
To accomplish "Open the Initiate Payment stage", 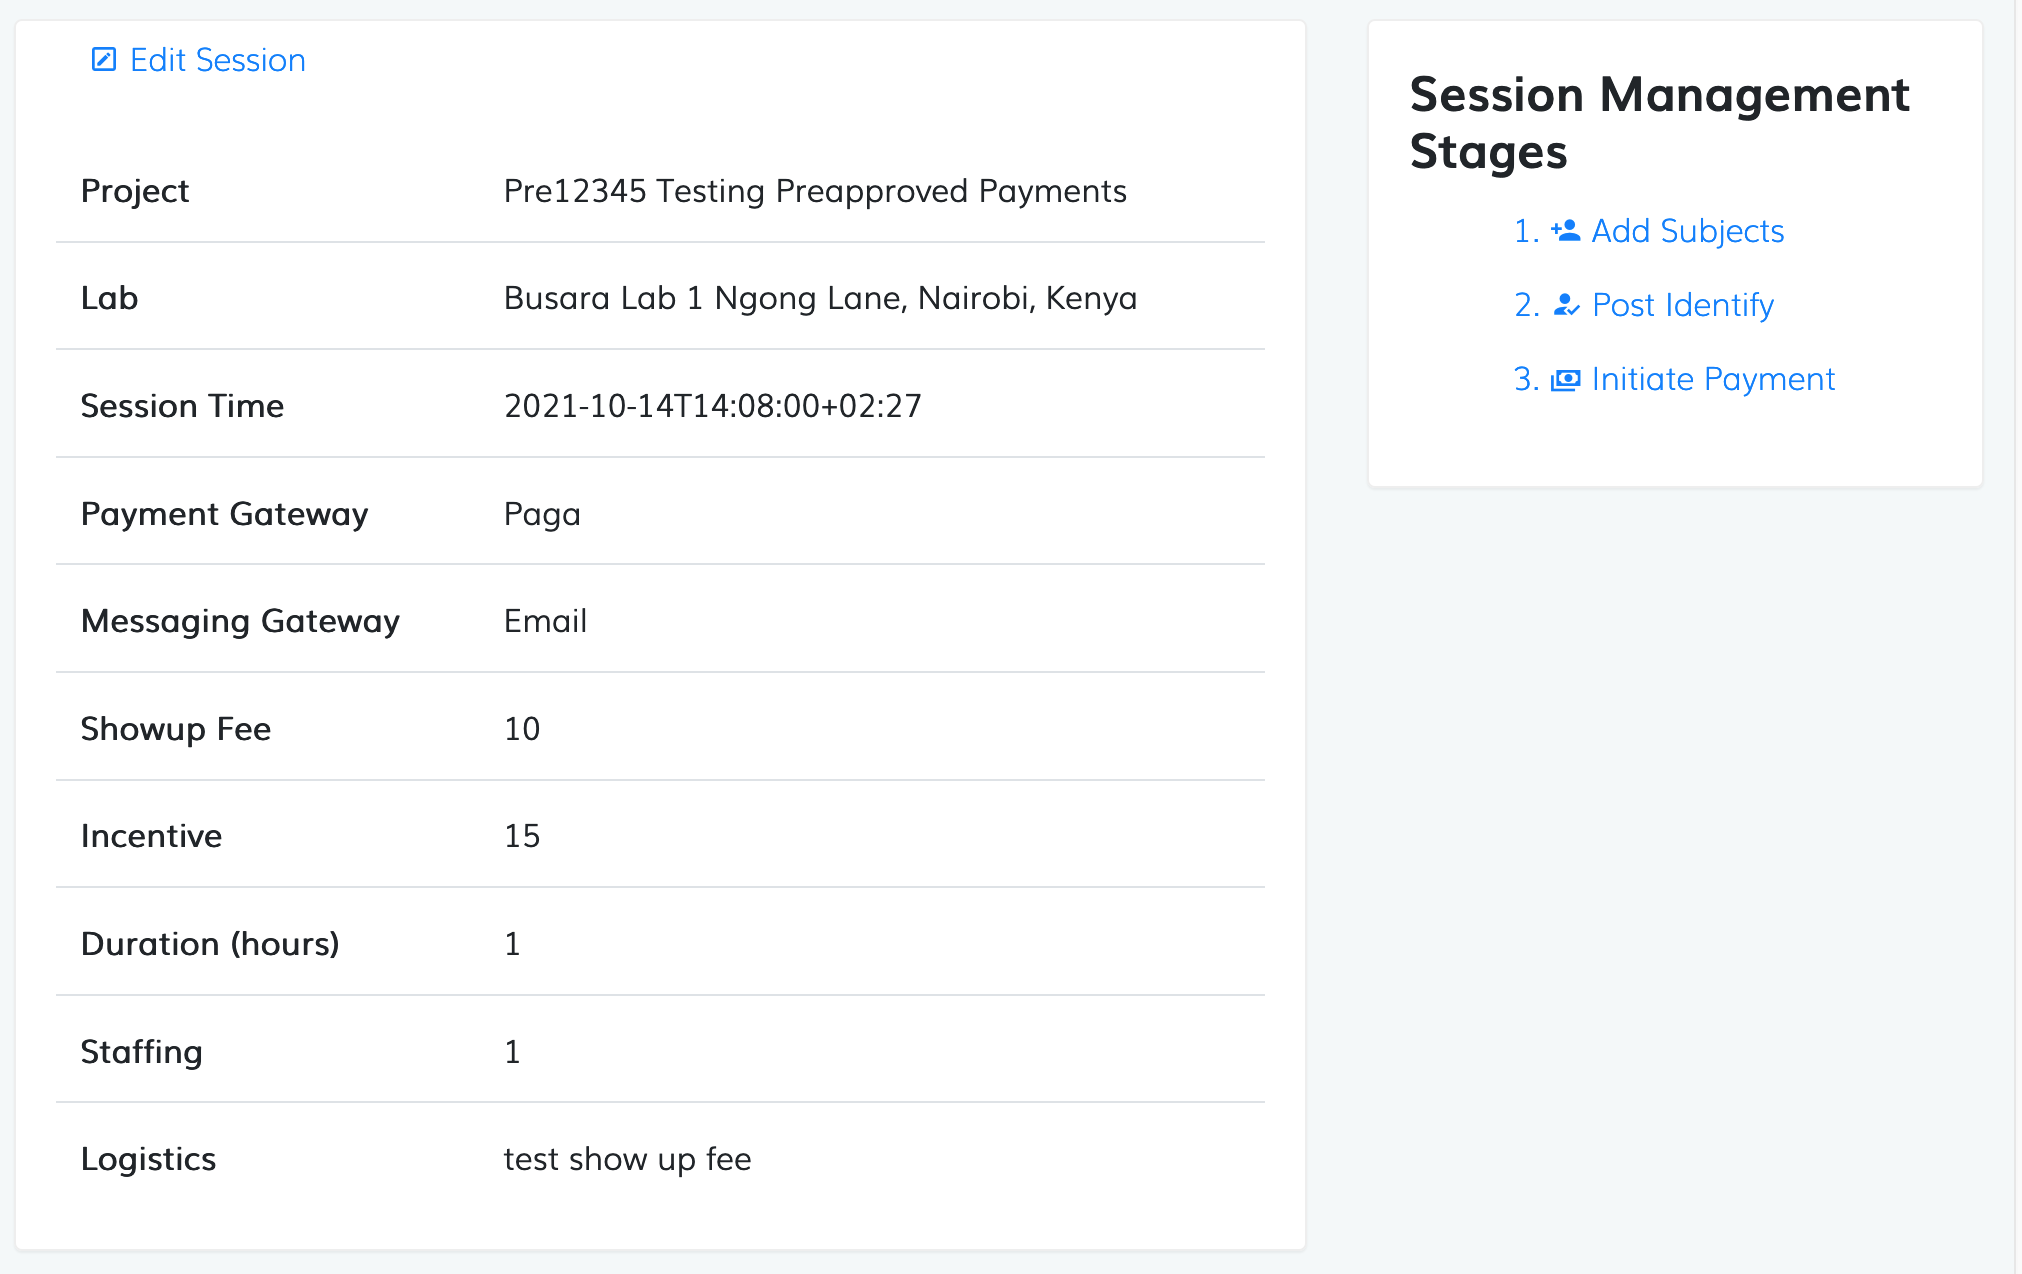I will 1713,379.
